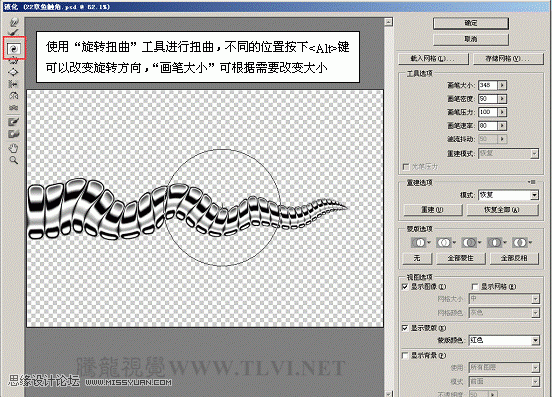Click the 画笔大小 value field

(488, 85)
